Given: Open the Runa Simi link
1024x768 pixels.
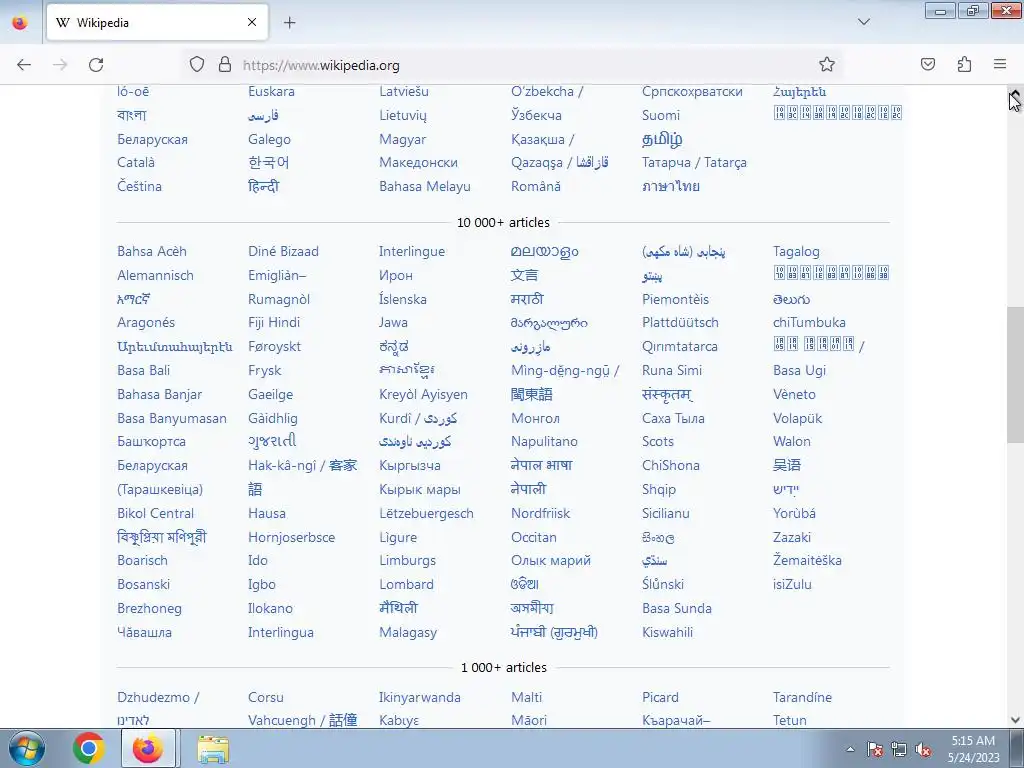Looking at the screenshot, I should coord(671,370).
